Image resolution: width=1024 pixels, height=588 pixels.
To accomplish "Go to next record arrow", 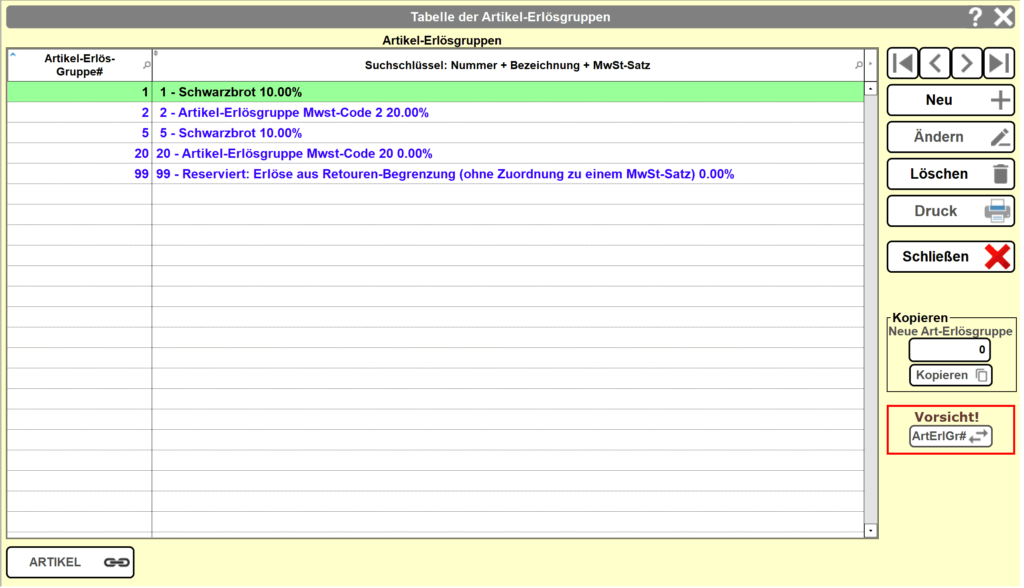I will pos(967,63).
